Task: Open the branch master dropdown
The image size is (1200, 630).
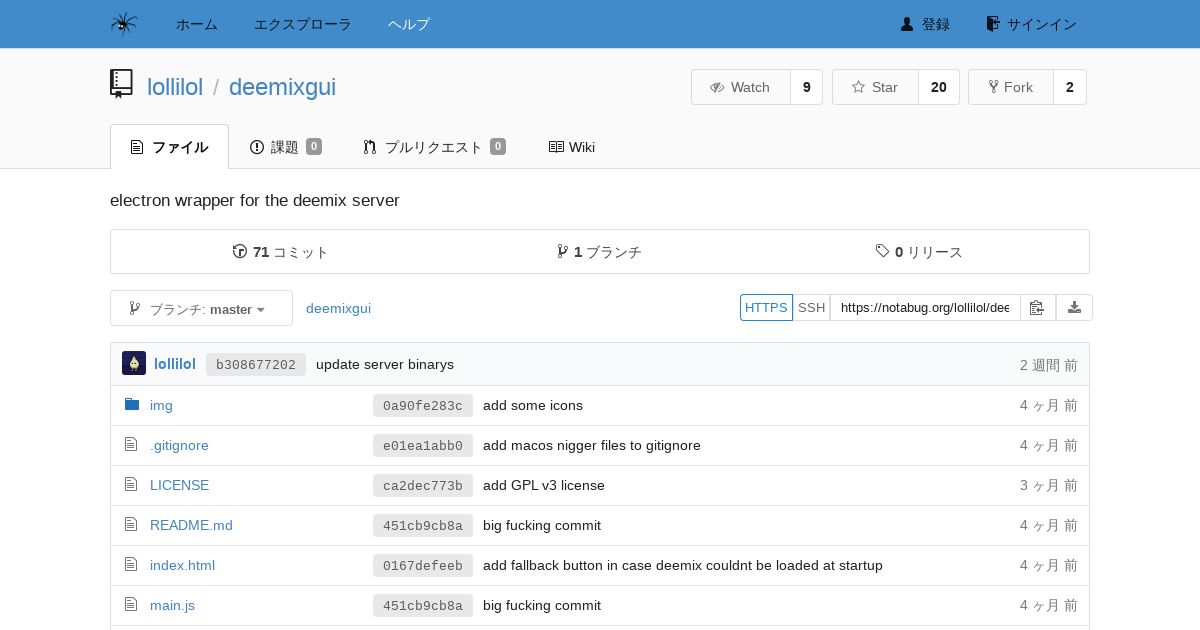Action: pos(201,308)
